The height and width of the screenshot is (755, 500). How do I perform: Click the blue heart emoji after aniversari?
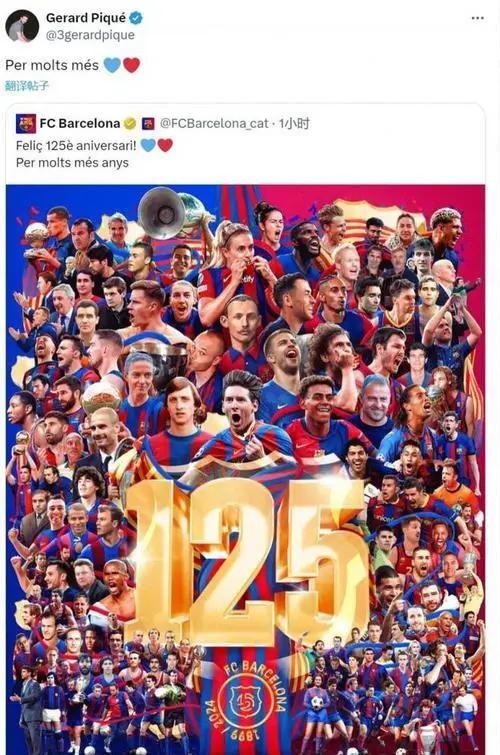pos(148,145)
